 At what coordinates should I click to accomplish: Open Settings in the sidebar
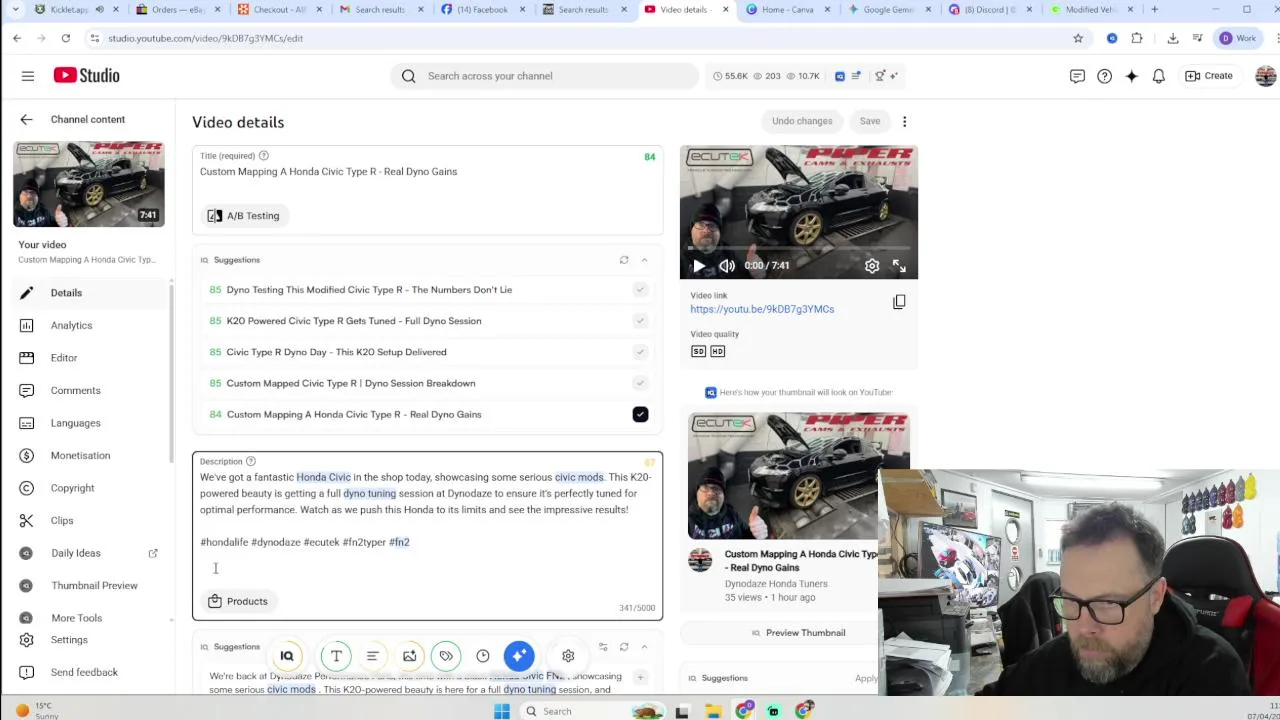[x=87, y=640]
